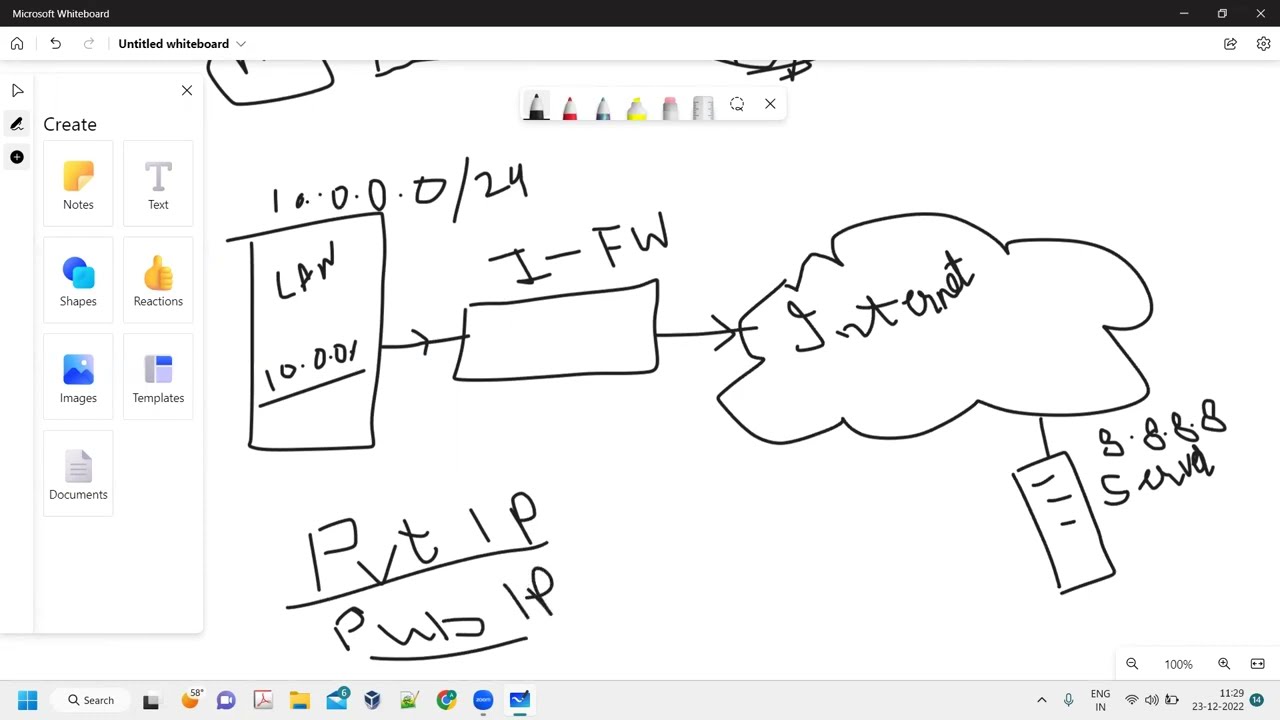The width and height of the screenshot is (1280, 720).
Task: Add sticky Notes to the whiteboard
Action: coord(78,184)
